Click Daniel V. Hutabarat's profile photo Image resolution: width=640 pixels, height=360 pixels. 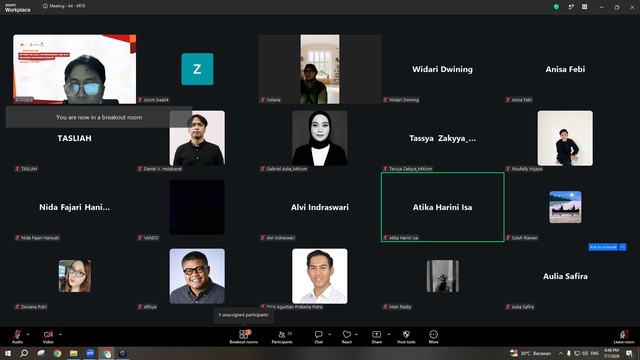pyautogui.click(x=197, y=138)
